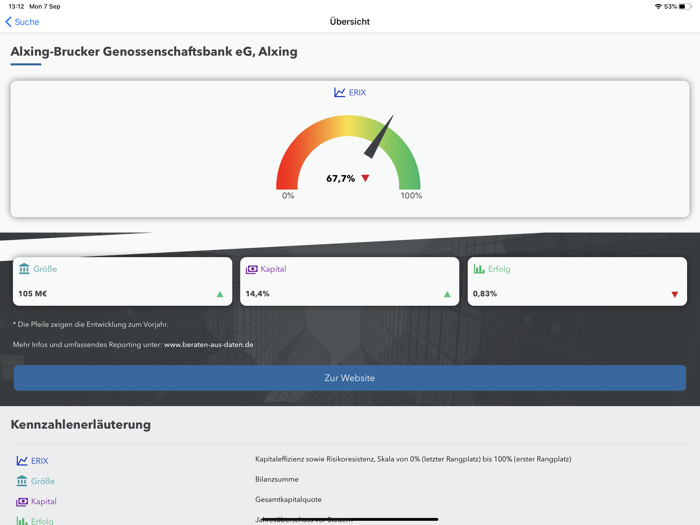This screenshot has height=525, width=700.
Task: Click the Kapital money icon in Kennzahlenerläuterung list
Action: pyautogui.click(x=22, y=501)
